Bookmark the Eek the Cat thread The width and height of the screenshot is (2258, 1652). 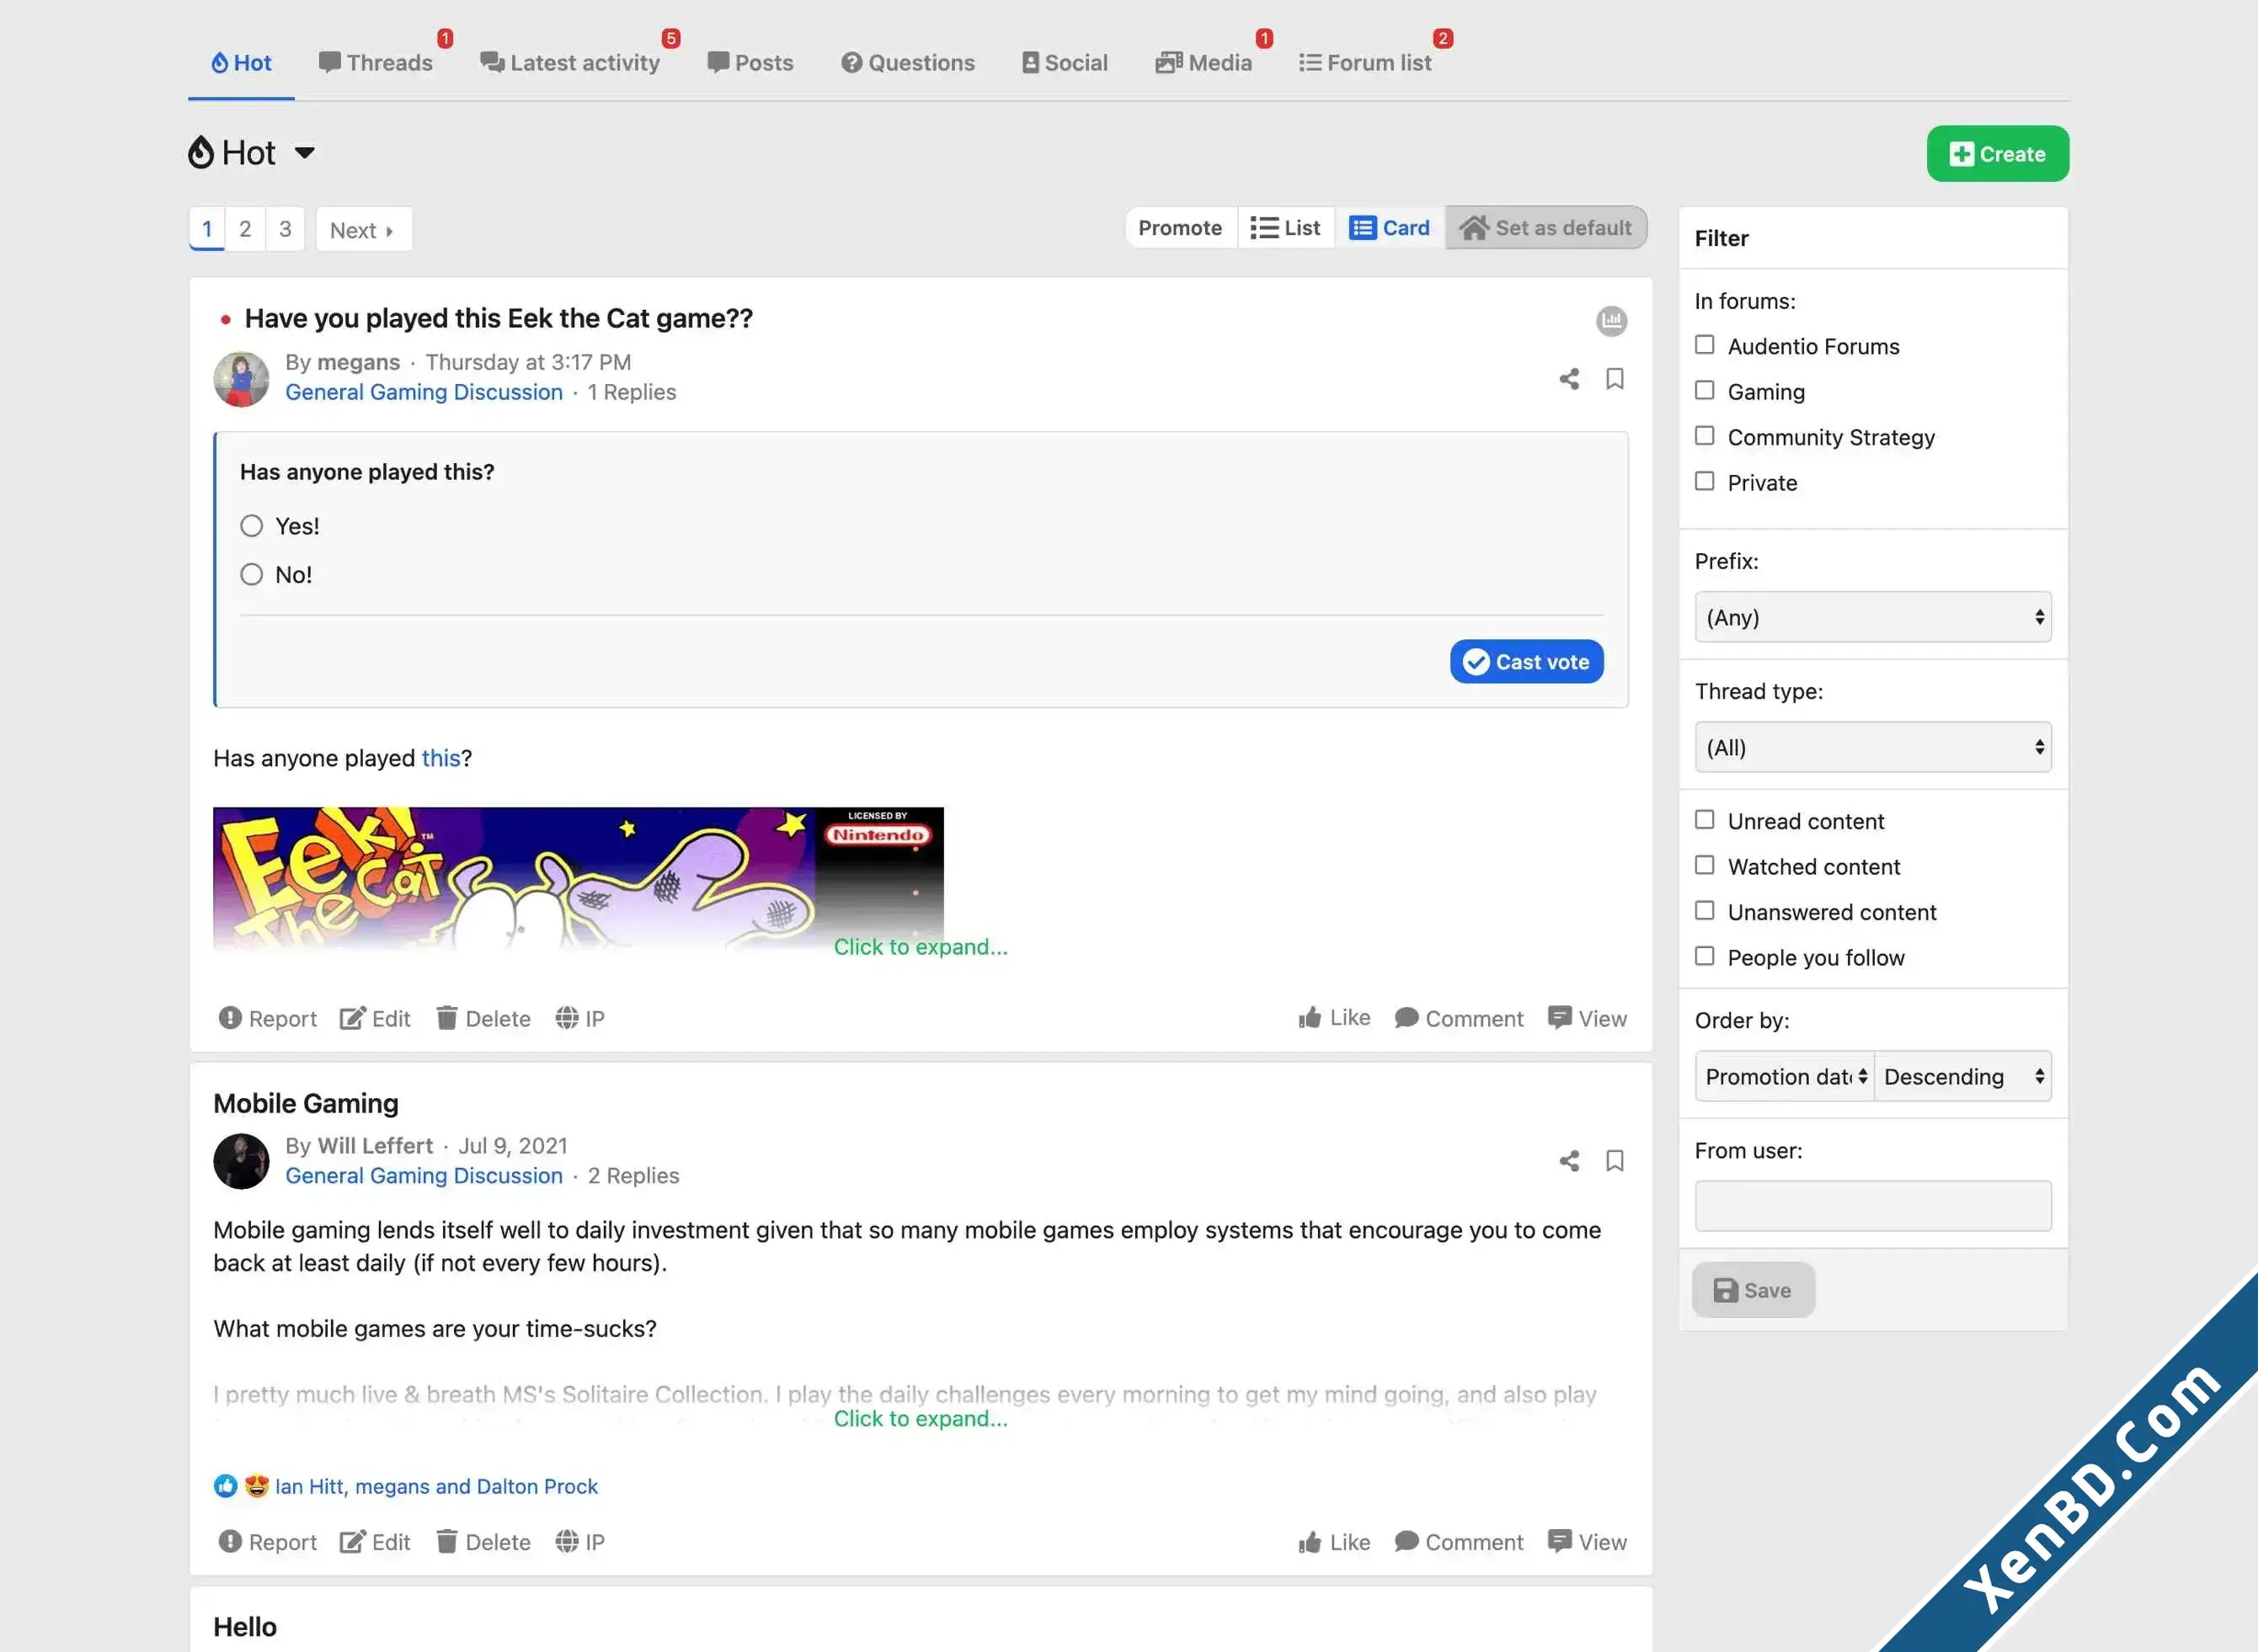[x=1614, y=379]
